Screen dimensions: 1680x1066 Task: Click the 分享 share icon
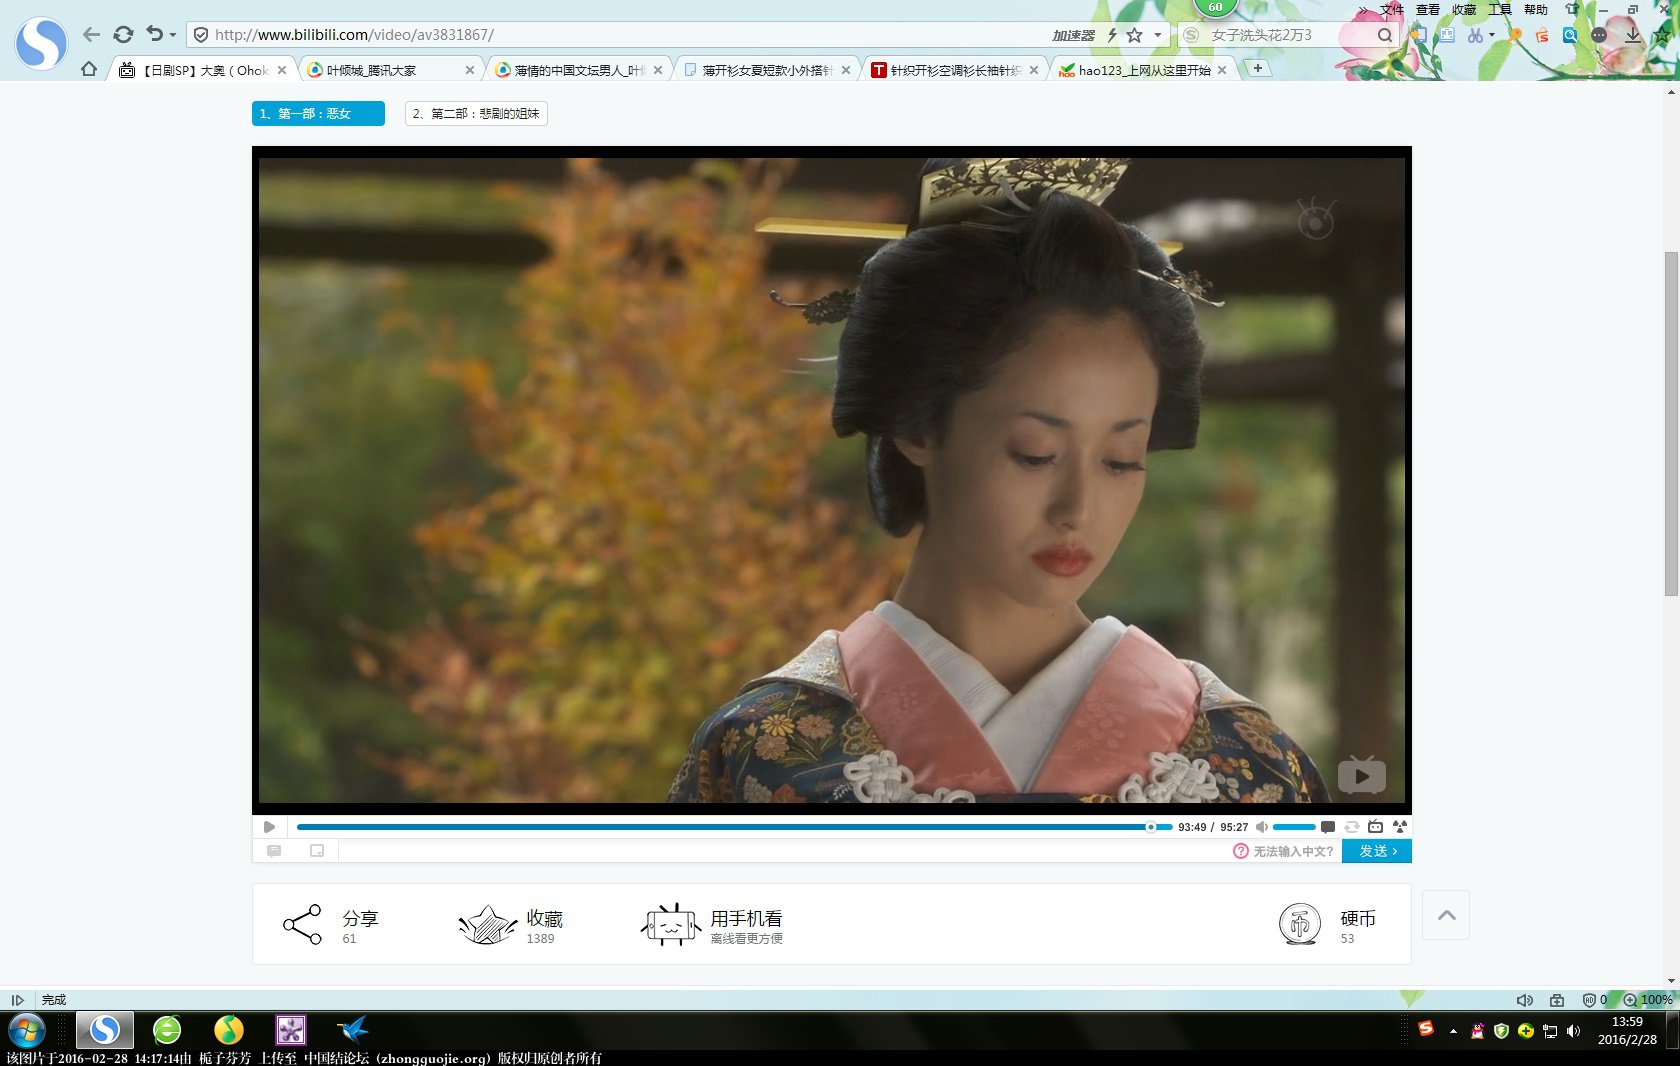[302, 924]
